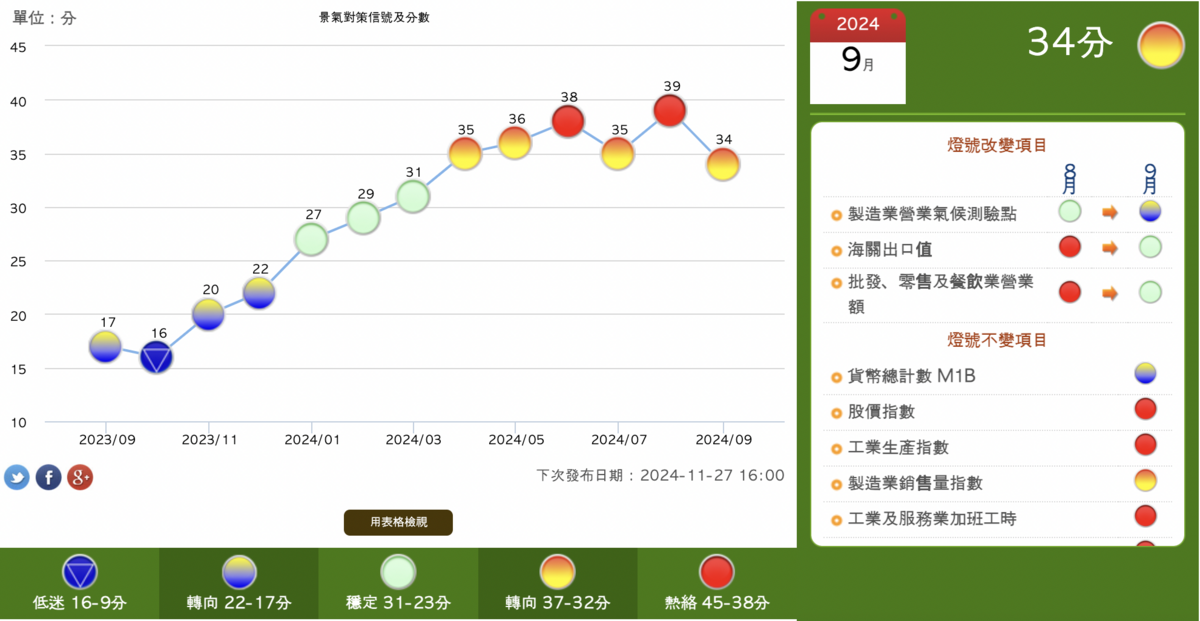Image resolution: width=1200 pixels, height=621 pixels.
Task: Click the 8月 column header
Action: point(1070,178)
